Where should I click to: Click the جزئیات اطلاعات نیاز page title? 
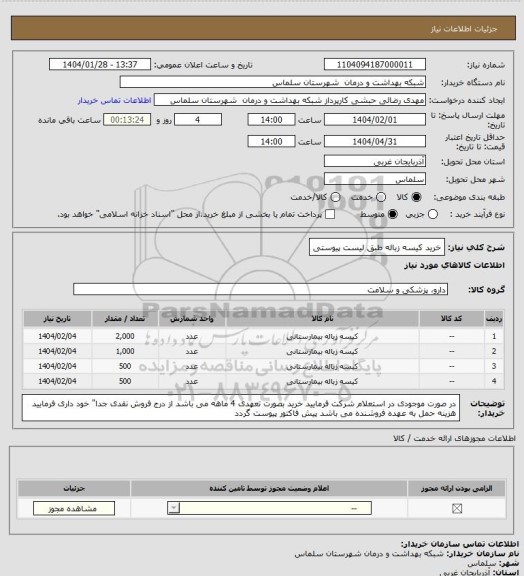coord(464,29)
